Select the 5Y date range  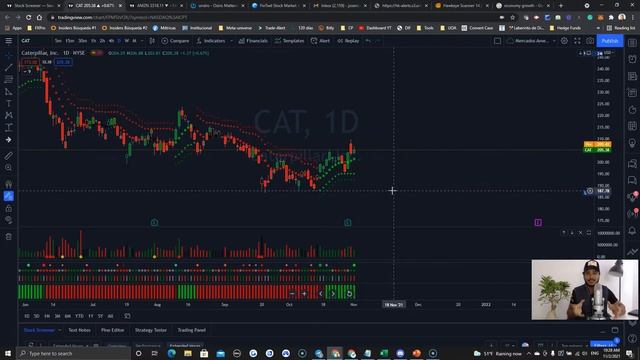(100, 316)
